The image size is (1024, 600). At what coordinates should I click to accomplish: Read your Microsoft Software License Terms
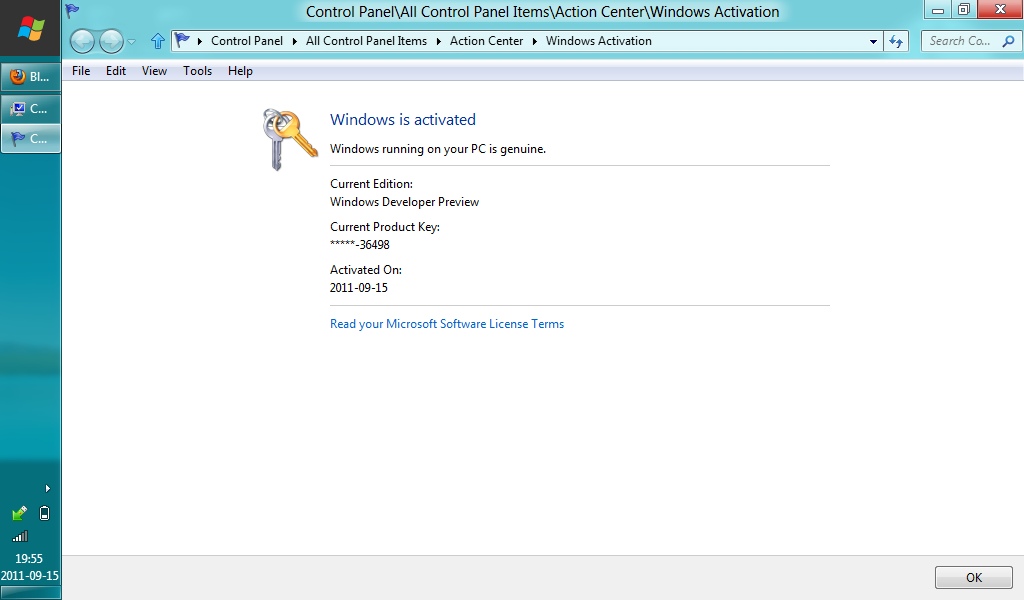(447, 324)
